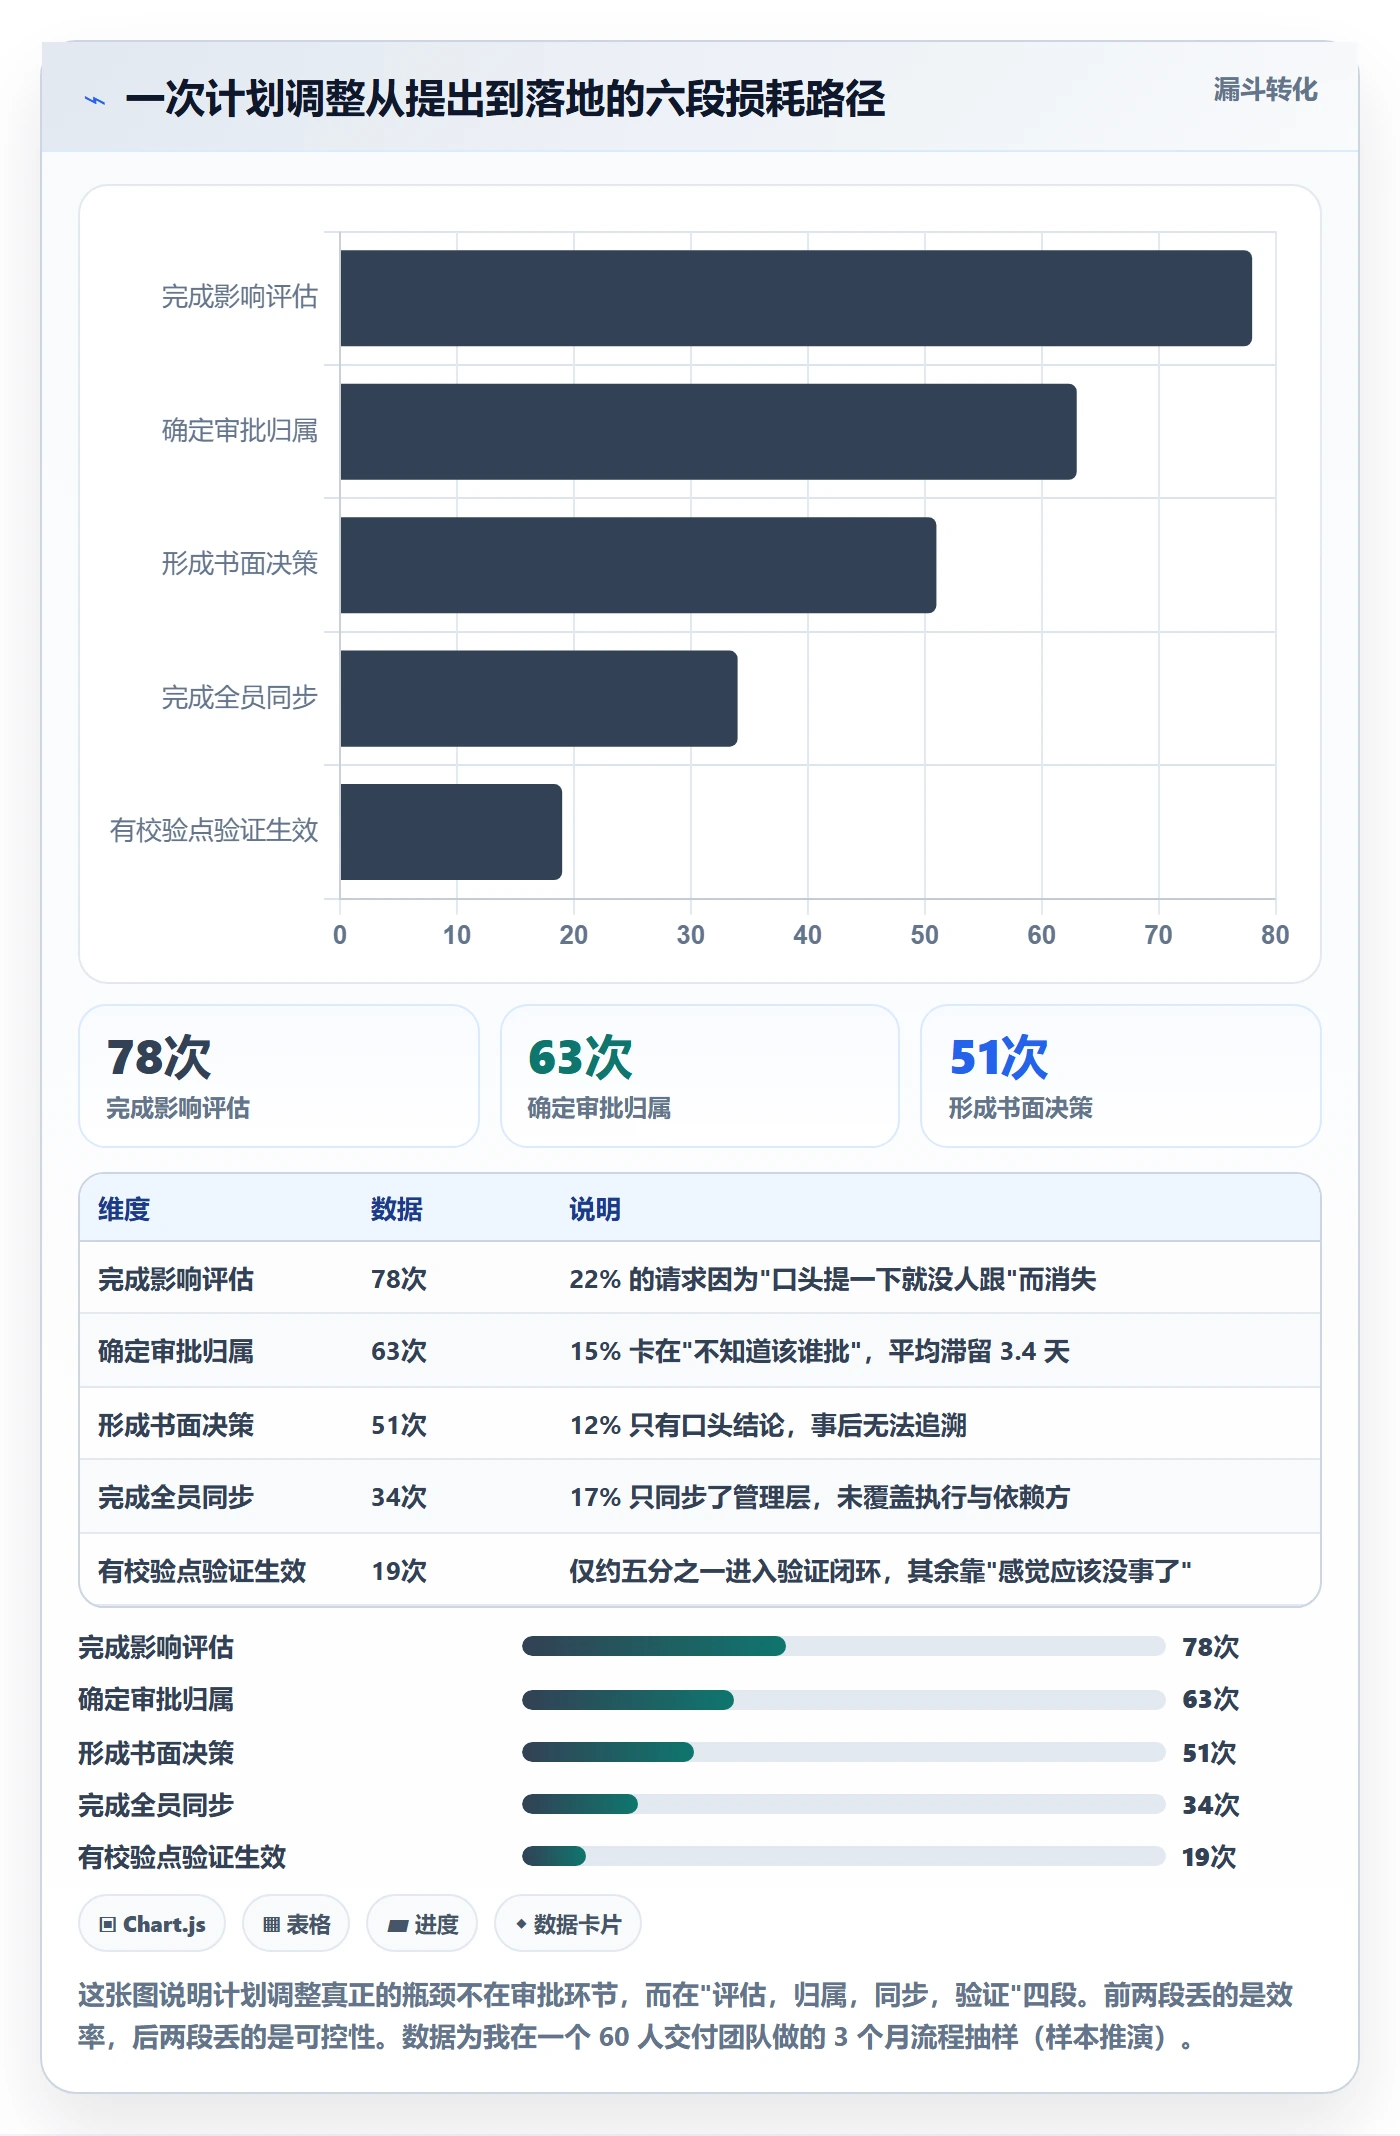Click the note 17% 只同步了管理层
This screenshot has height=2136, width=1400.
point(820,1497)
